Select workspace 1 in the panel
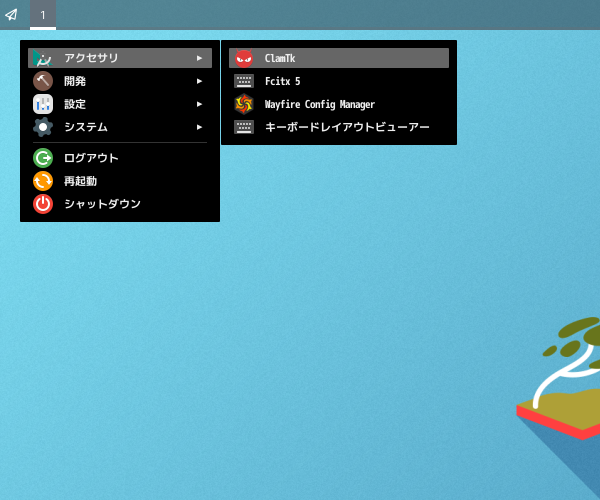600x500 pixels. (x=43, y=15)
